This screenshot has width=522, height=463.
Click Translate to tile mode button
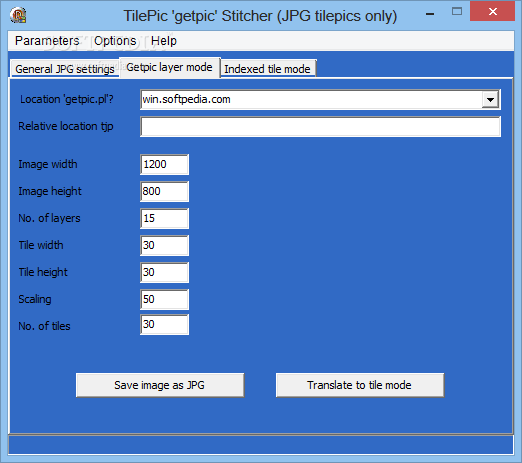click(x=360, y=385)
